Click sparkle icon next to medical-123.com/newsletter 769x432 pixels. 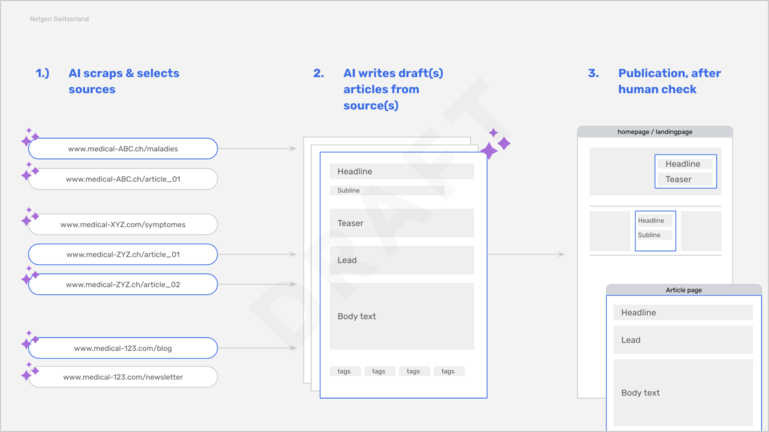click(x=29, y=372)
